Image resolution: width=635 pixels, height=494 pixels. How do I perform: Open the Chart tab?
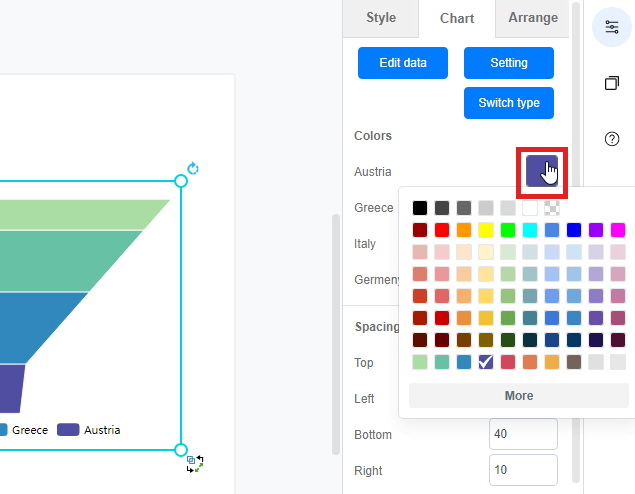pos(457,18)
